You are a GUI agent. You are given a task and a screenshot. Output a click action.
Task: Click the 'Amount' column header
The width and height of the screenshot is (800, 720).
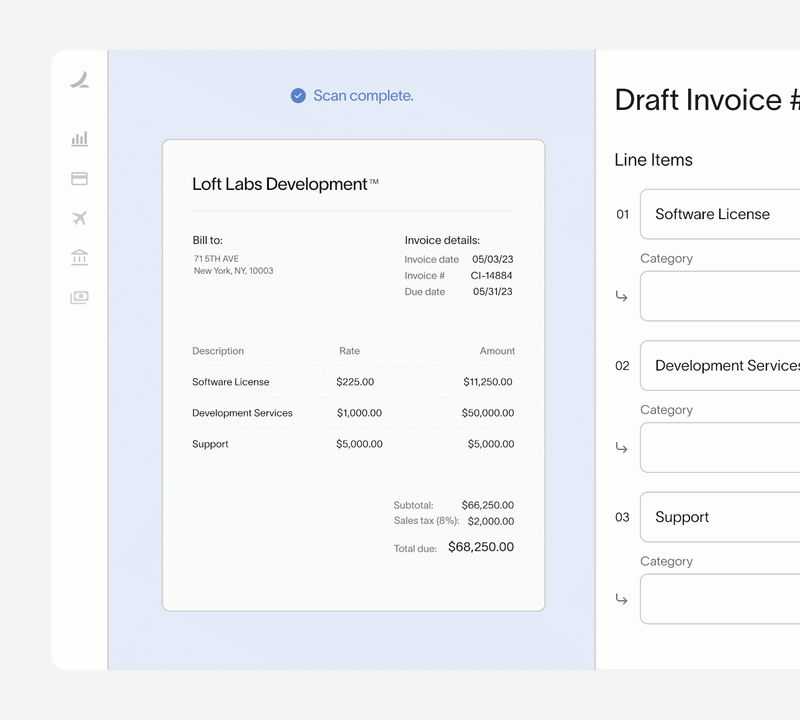(497, 351)
